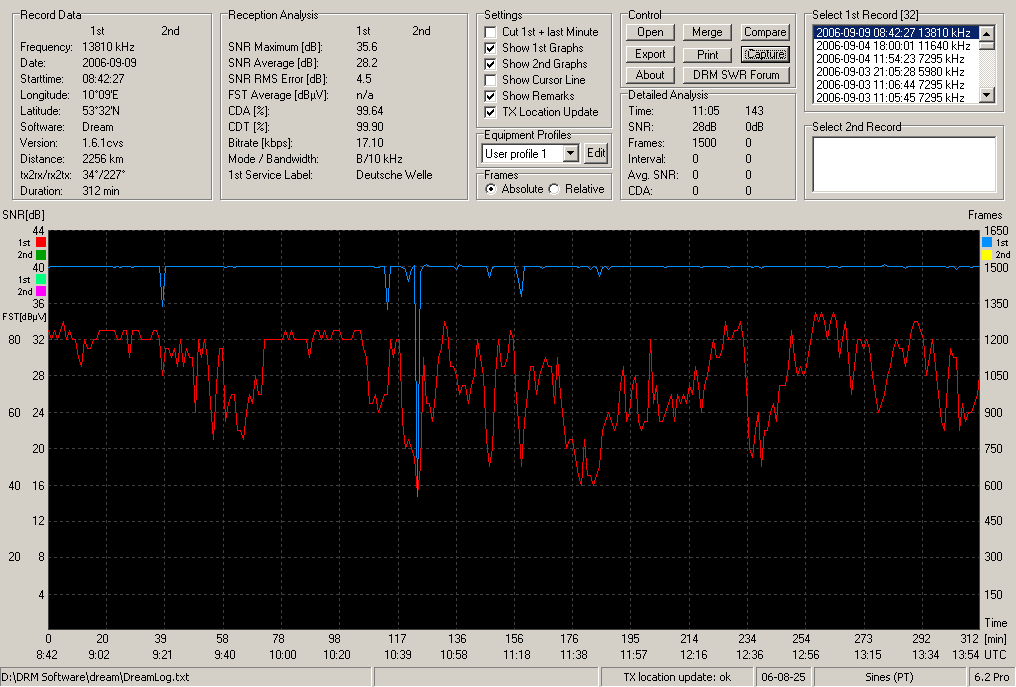Open the User profile 1 dropdown
The height and width of the screenshot is (687, 1016).
click(x=570, y=154)
